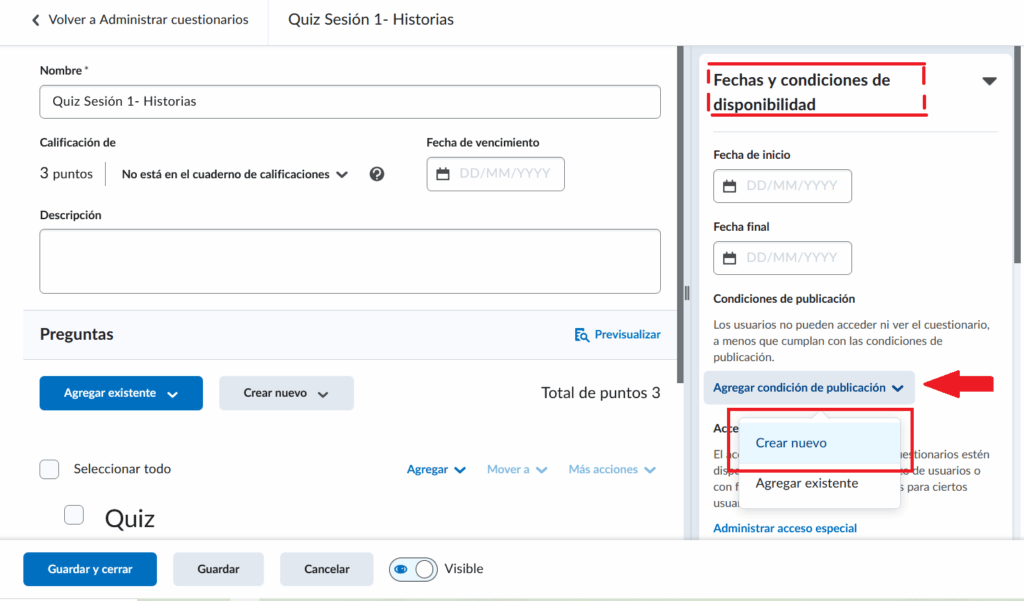Image resolution: width=1024 pixels, height=601 pixels.
Task: Click the help question mark icon
Action: [x=377, y=174]
